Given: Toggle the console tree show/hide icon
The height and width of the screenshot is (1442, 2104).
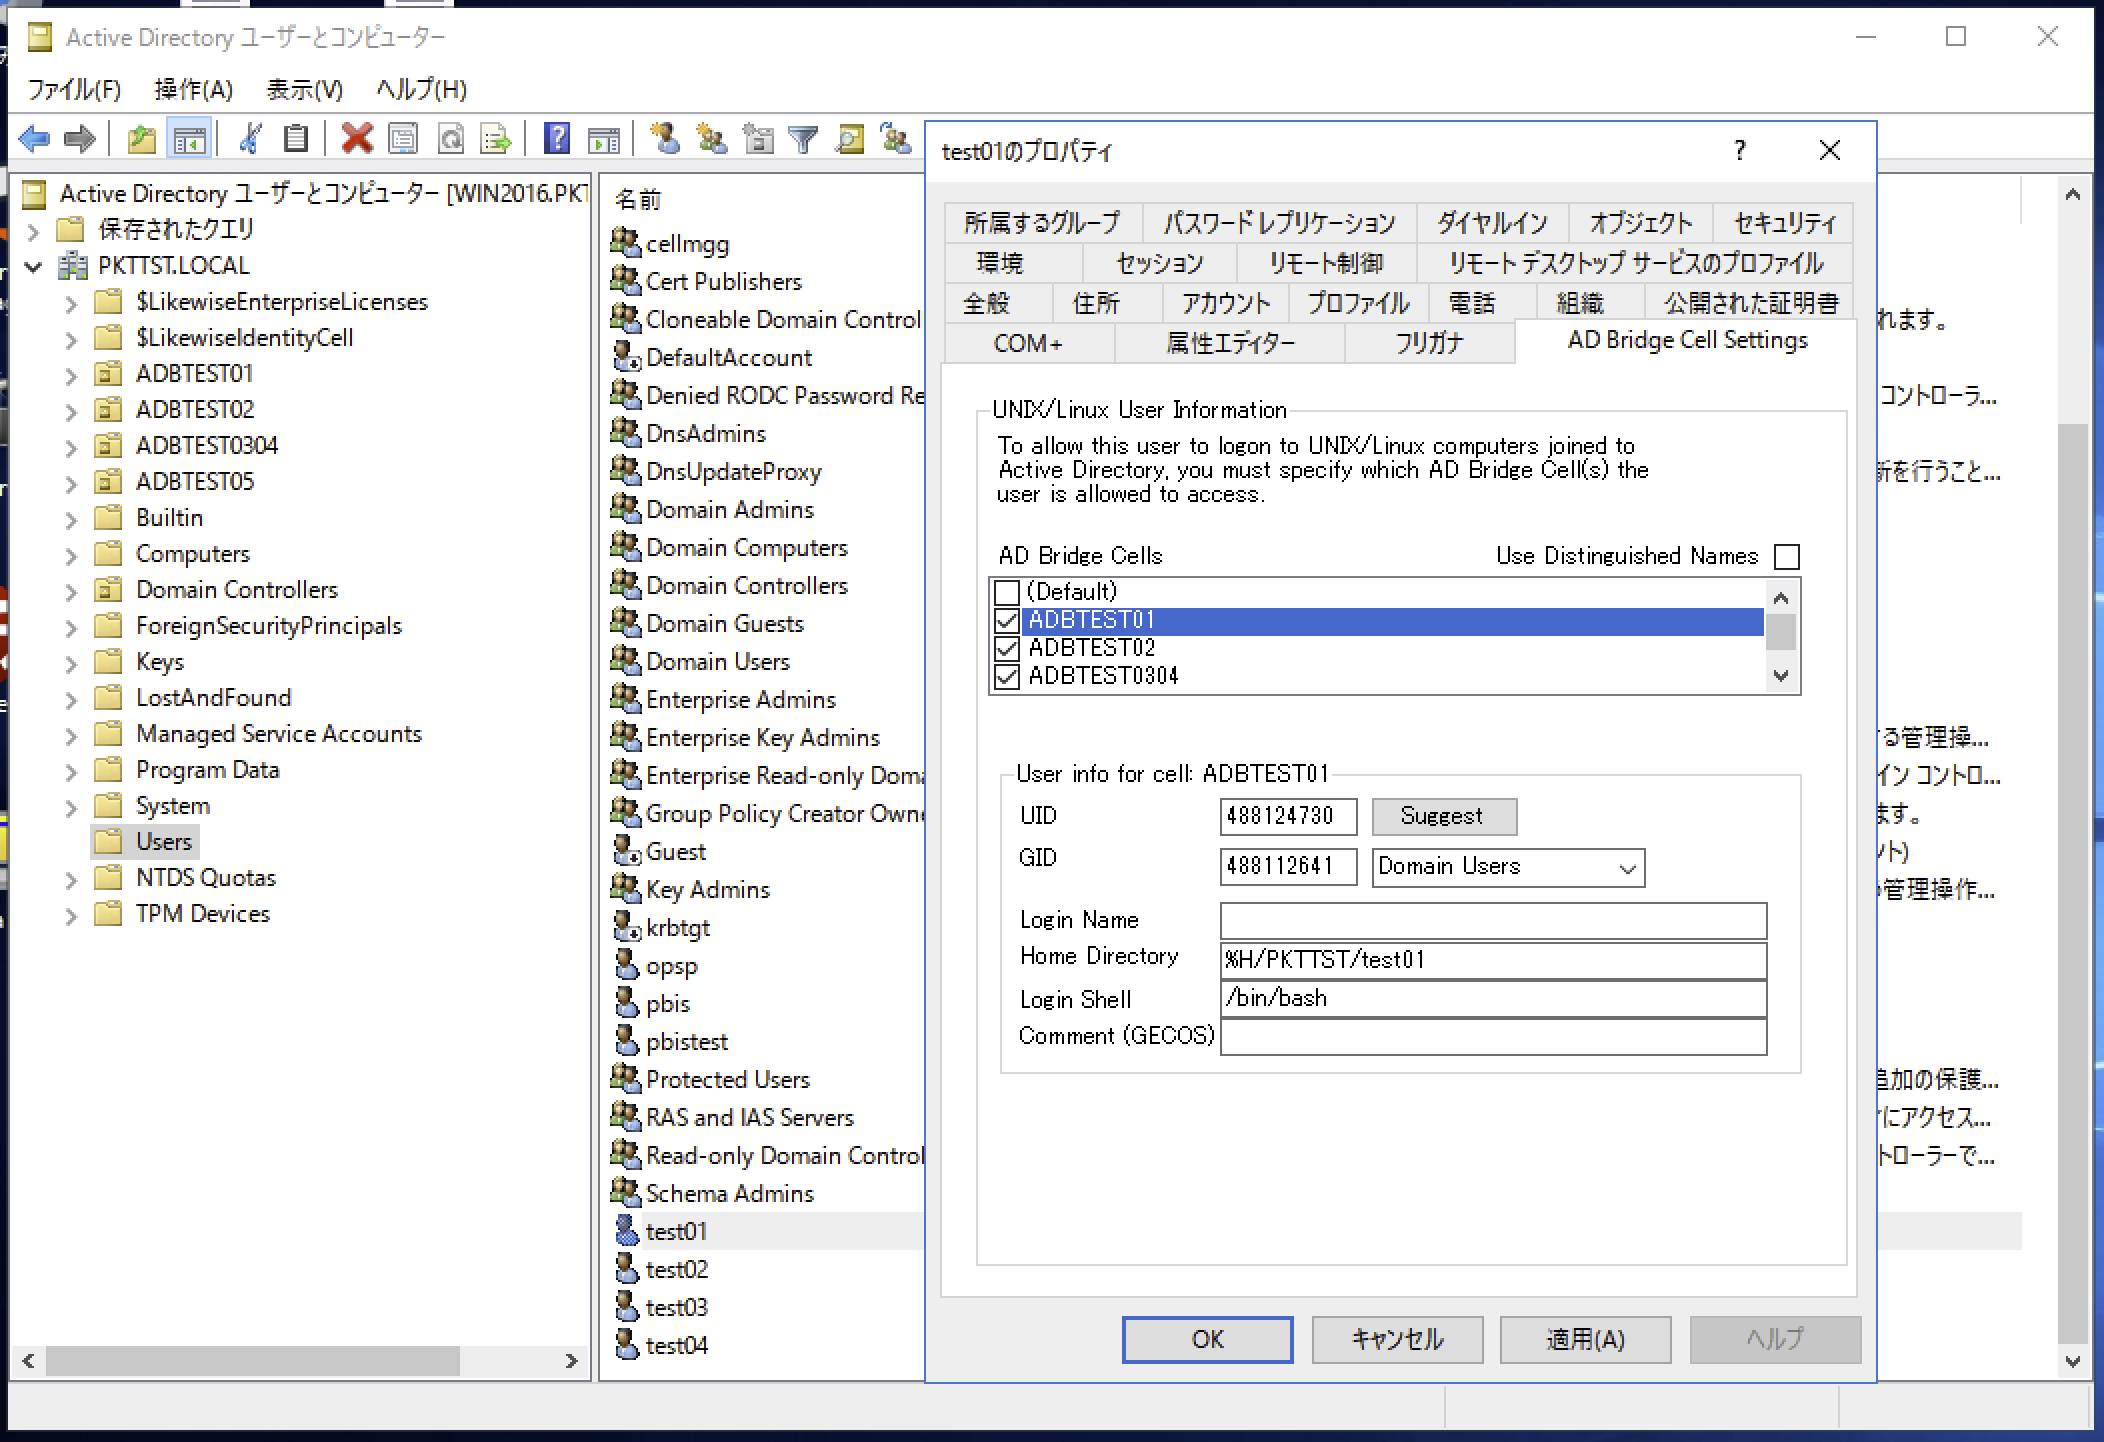Looking at the screenshot, I should (x=190, y=138).
